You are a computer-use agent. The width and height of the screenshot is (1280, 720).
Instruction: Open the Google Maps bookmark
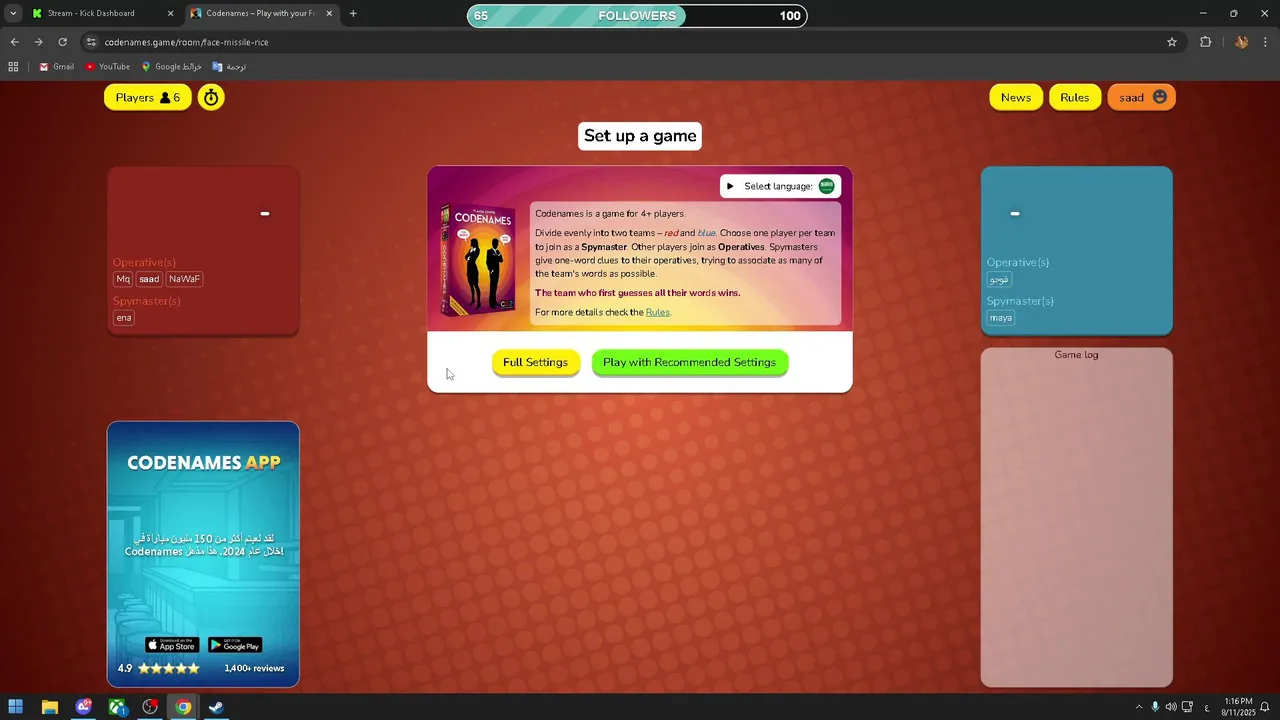pos(172,67)
